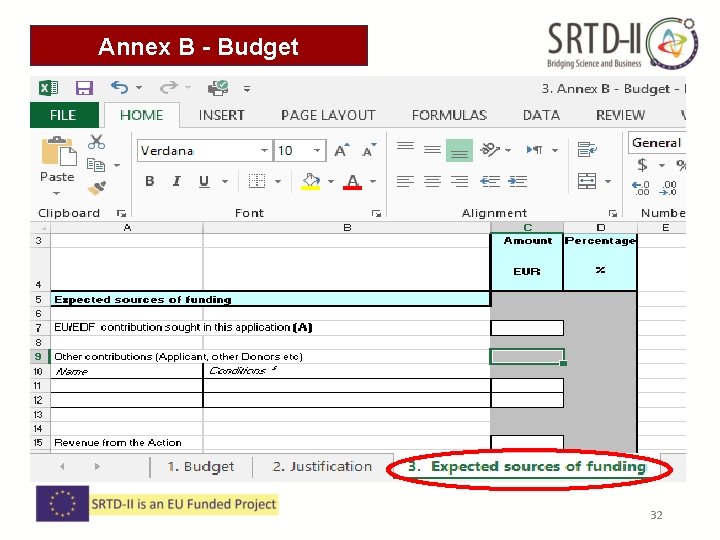
Task: Set middle vertical alignment
Action: [x=432, y=150]
